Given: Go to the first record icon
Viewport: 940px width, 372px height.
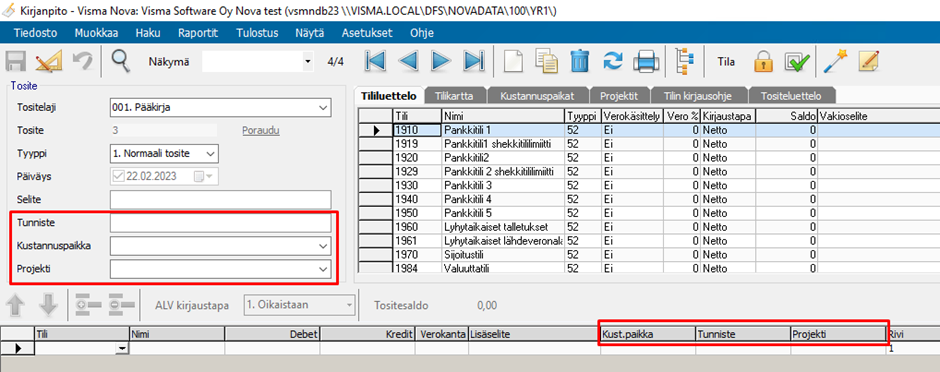Looking at the screenshot, I should (x=375, y=61).
